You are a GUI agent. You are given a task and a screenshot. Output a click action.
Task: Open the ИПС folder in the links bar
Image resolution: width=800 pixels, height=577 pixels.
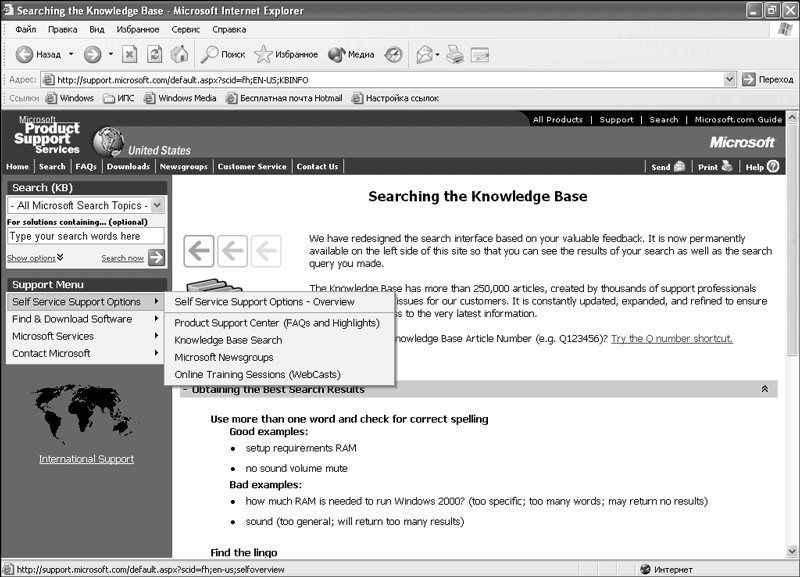119,98
